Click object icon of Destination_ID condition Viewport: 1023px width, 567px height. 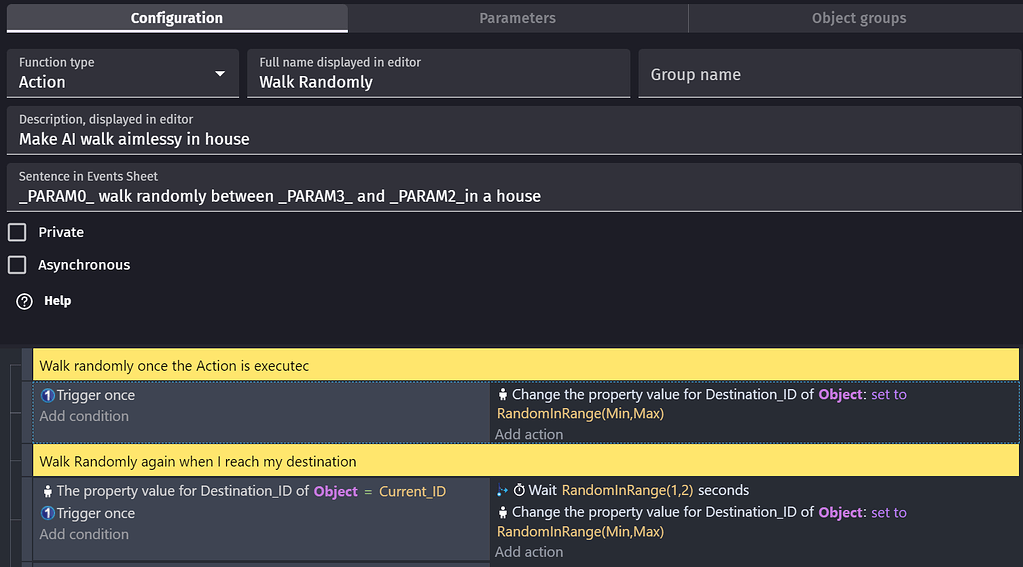coord(48,491)
